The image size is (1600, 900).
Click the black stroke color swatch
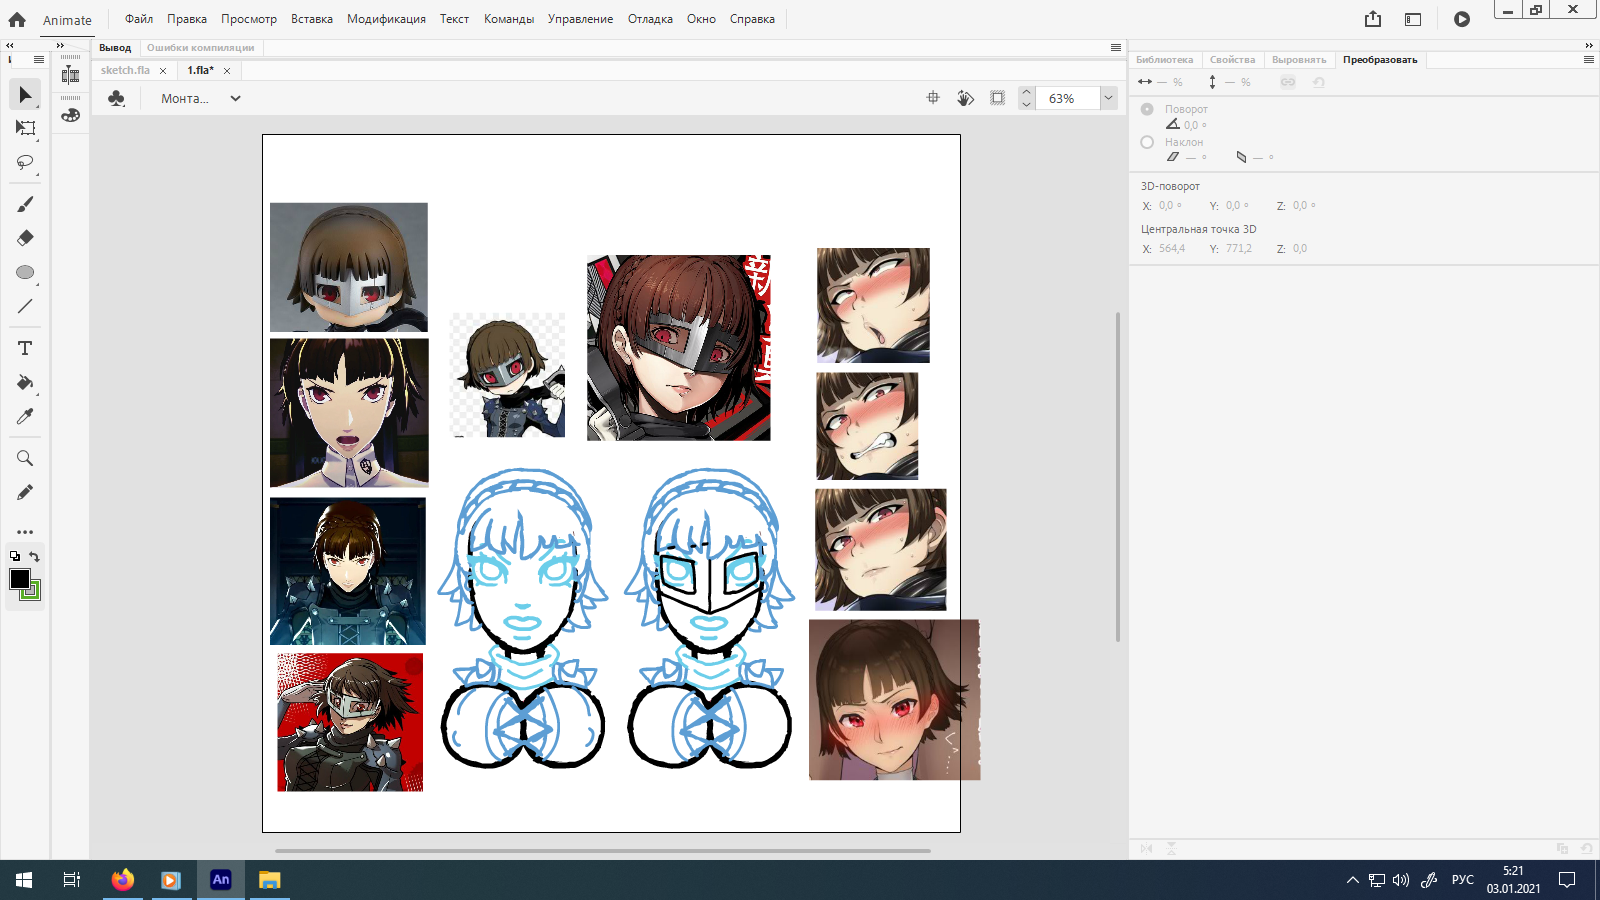(x=19, y=578)
